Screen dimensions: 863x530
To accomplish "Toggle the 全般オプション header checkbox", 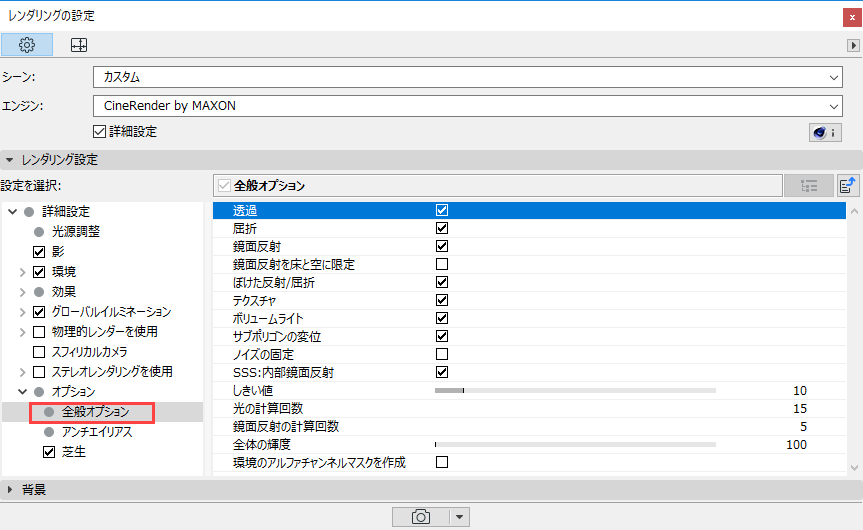I will (224, 185).
